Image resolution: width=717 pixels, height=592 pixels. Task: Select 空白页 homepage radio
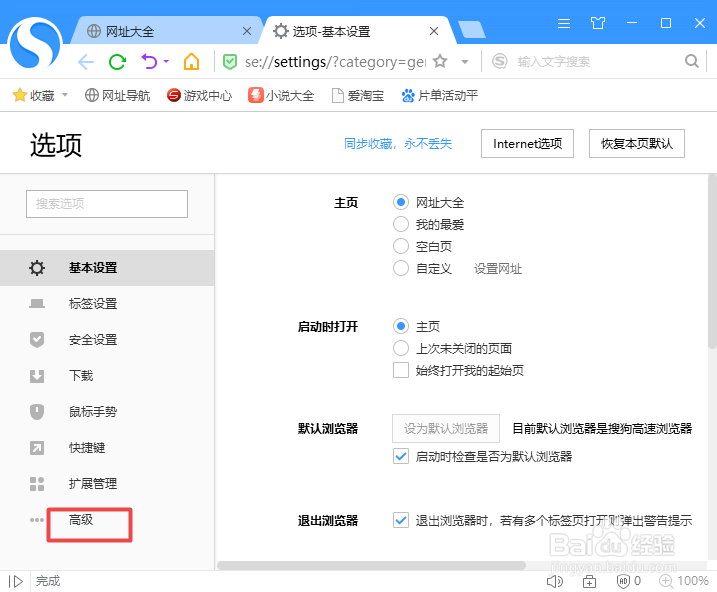coord(401,246)
